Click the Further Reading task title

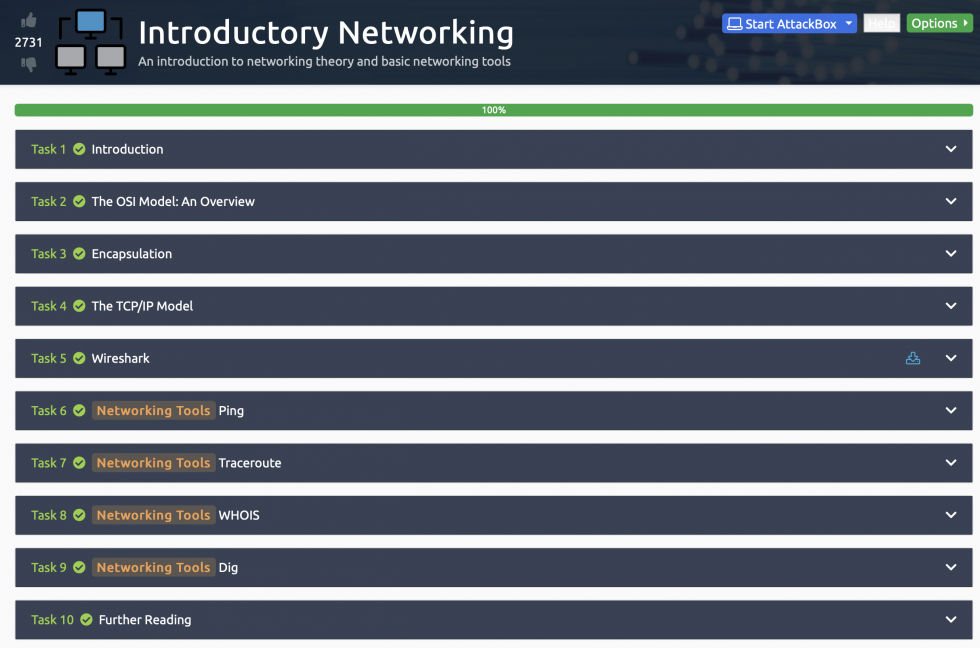click(x=145, y=620)
